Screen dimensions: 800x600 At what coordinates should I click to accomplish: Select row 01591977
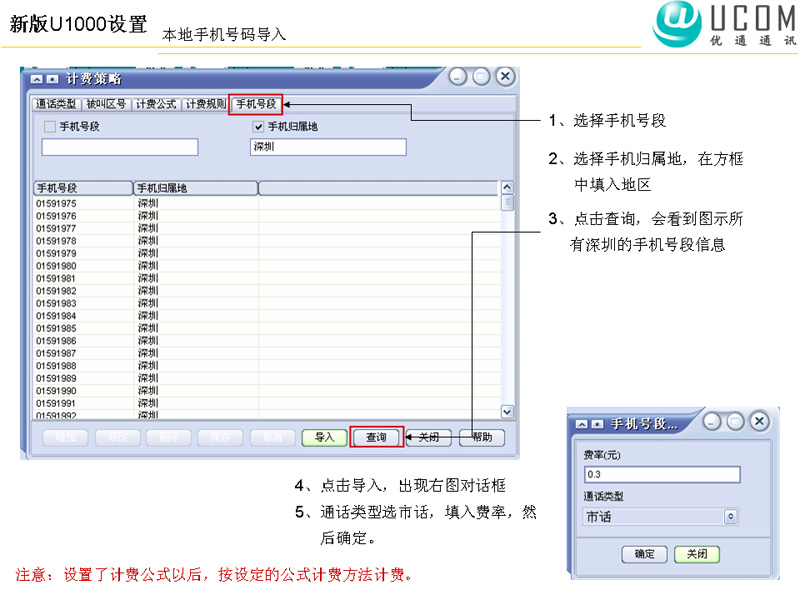pos(267,229)
